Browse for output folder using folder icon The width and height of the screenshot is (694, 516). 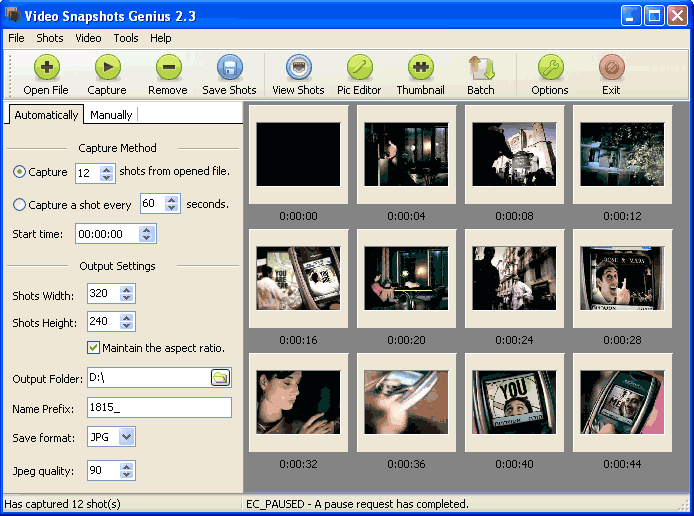(220, 377)
